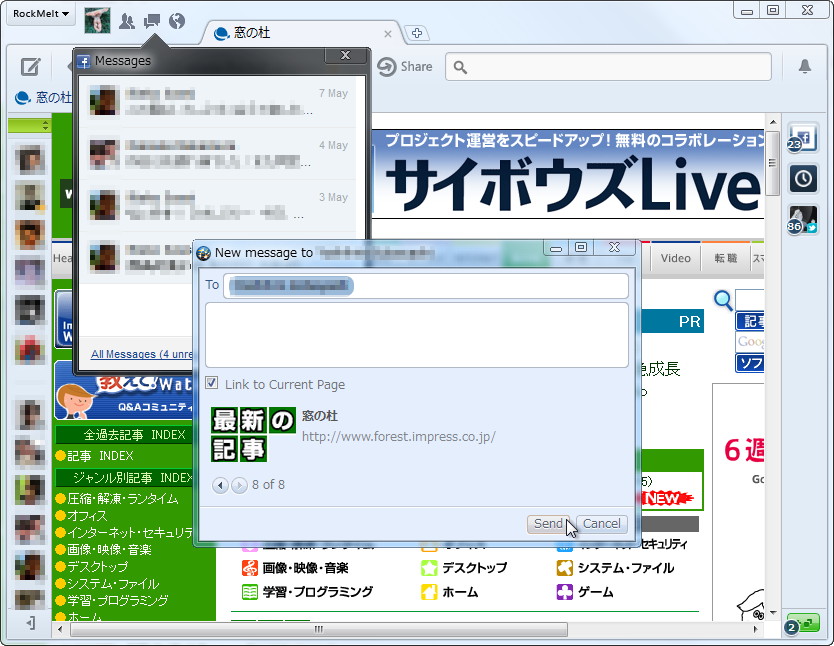Click the friends icon in the top toolbar
This screenshot has height=646, width=834.
(x=125, y=19)
